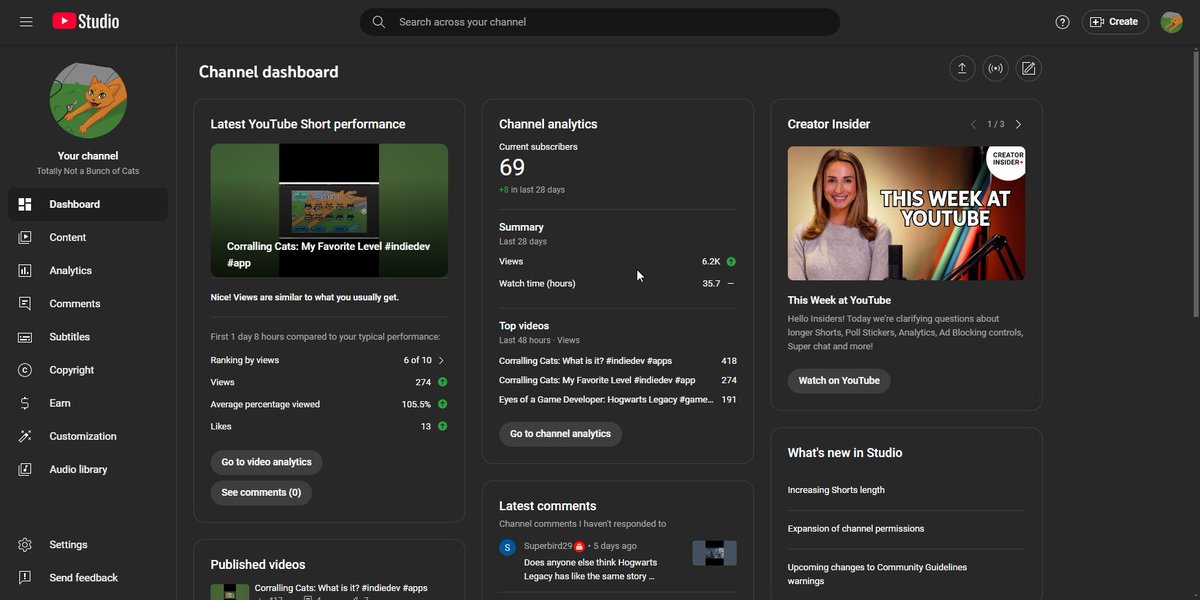This screenshot has height=600, width=1200.
Task: Click the green Views up-arrow in Short performance
Action: point(442,382)
